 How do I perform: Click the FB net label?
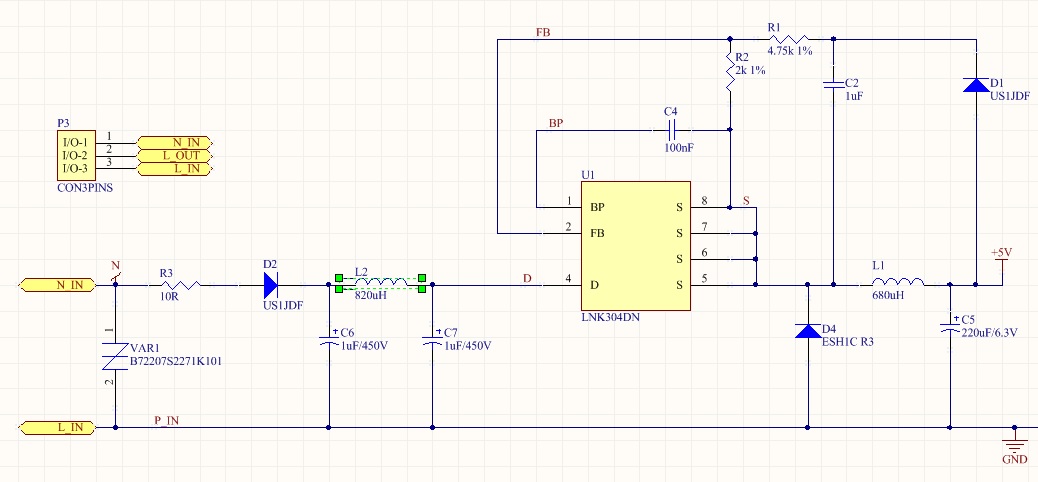point(543,32)
